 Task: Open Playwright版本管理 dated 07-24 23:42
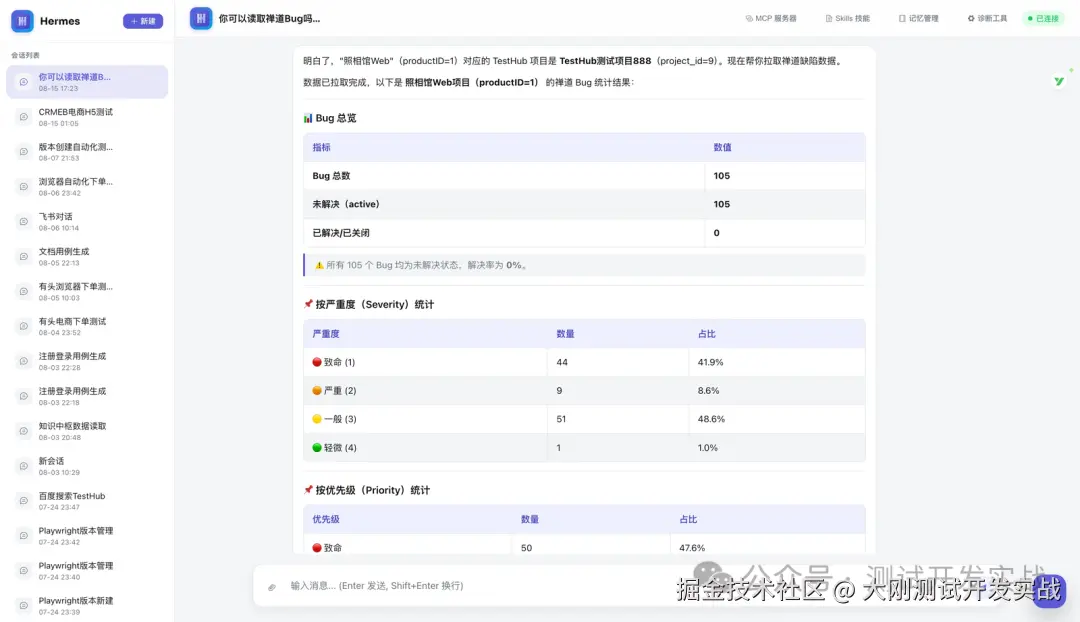coord(87,536)
